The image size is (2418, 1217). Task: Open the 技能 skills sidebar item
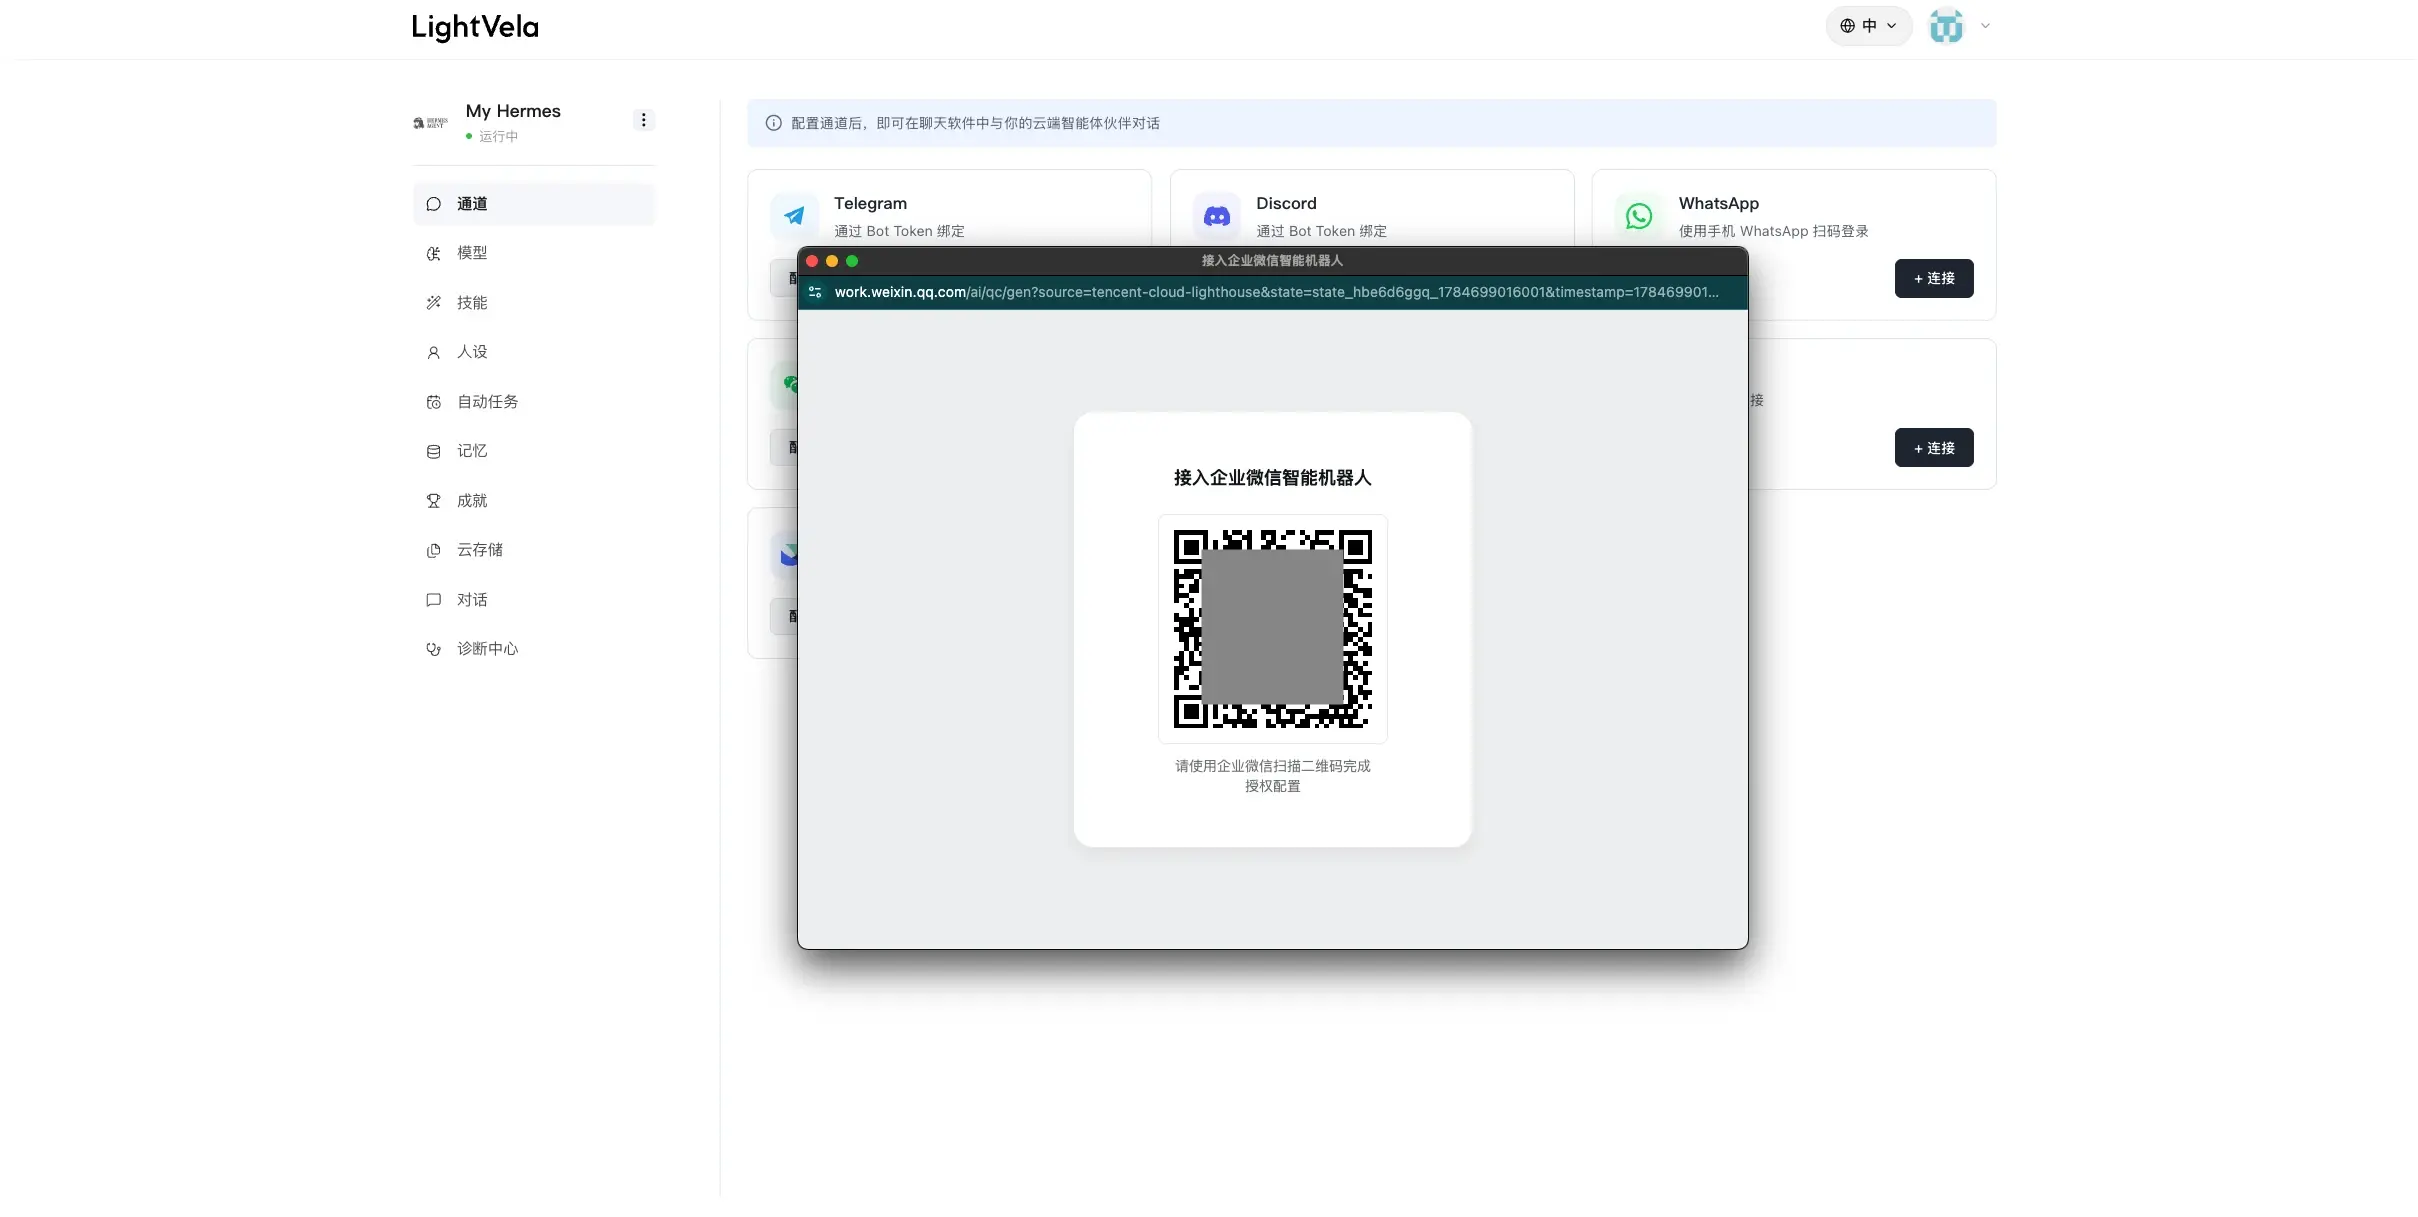point(533,303)
